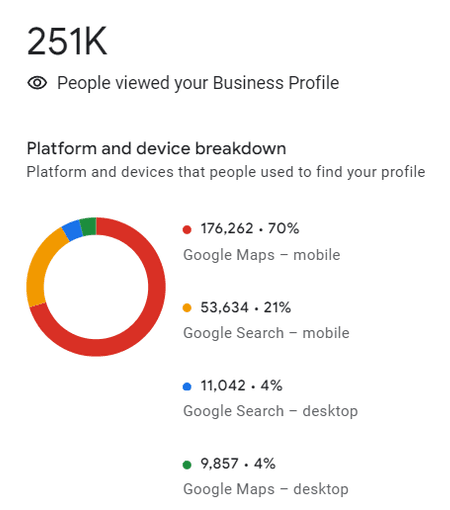The width and height of the screenshot is (450, 510).
Task: Click the 176,262 · 70% value
Action: (250, 229)
